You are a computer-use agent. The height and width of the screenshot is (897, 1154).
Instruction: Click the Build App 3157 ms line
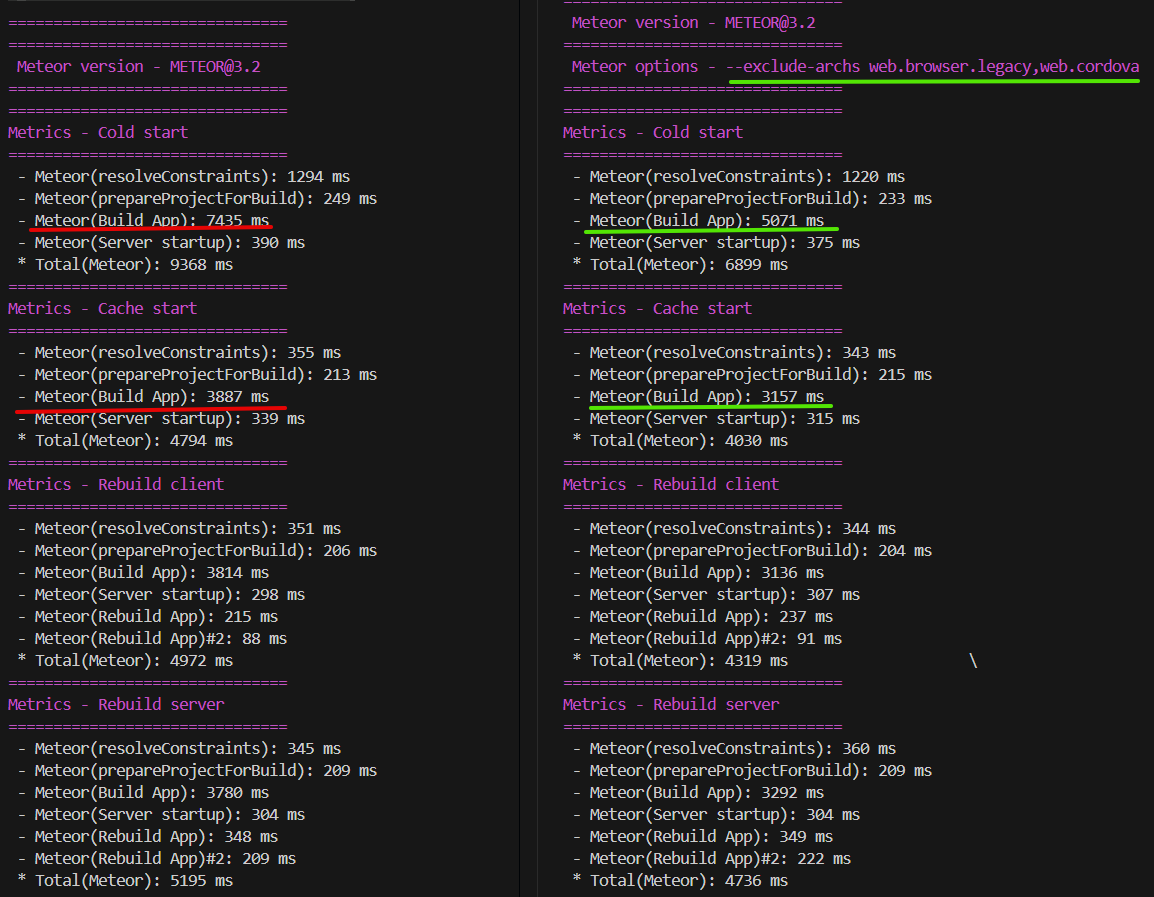point(698,397)
